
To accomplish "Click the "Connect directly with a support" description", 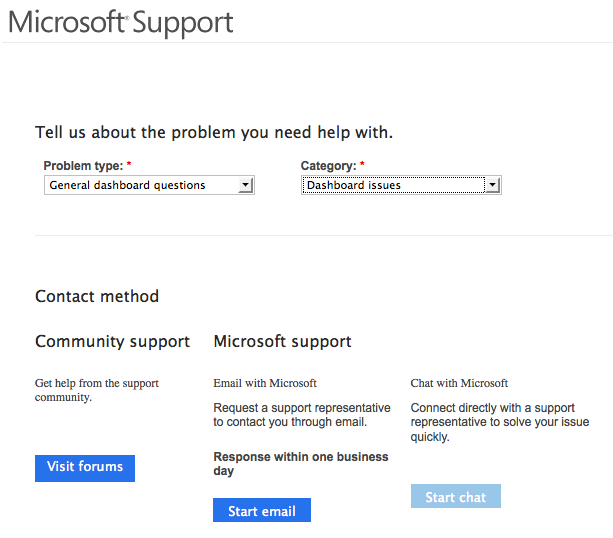I will 500,422.
